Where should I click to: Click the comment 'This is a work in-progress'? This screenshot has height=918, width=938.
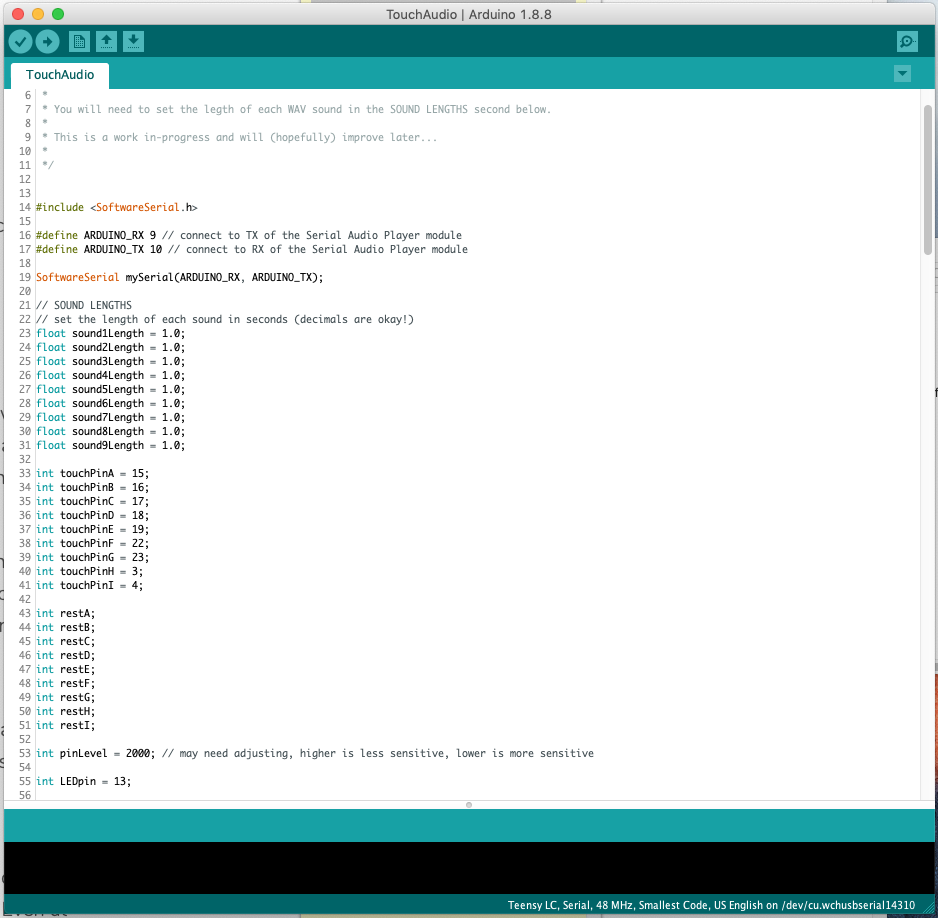240,138
